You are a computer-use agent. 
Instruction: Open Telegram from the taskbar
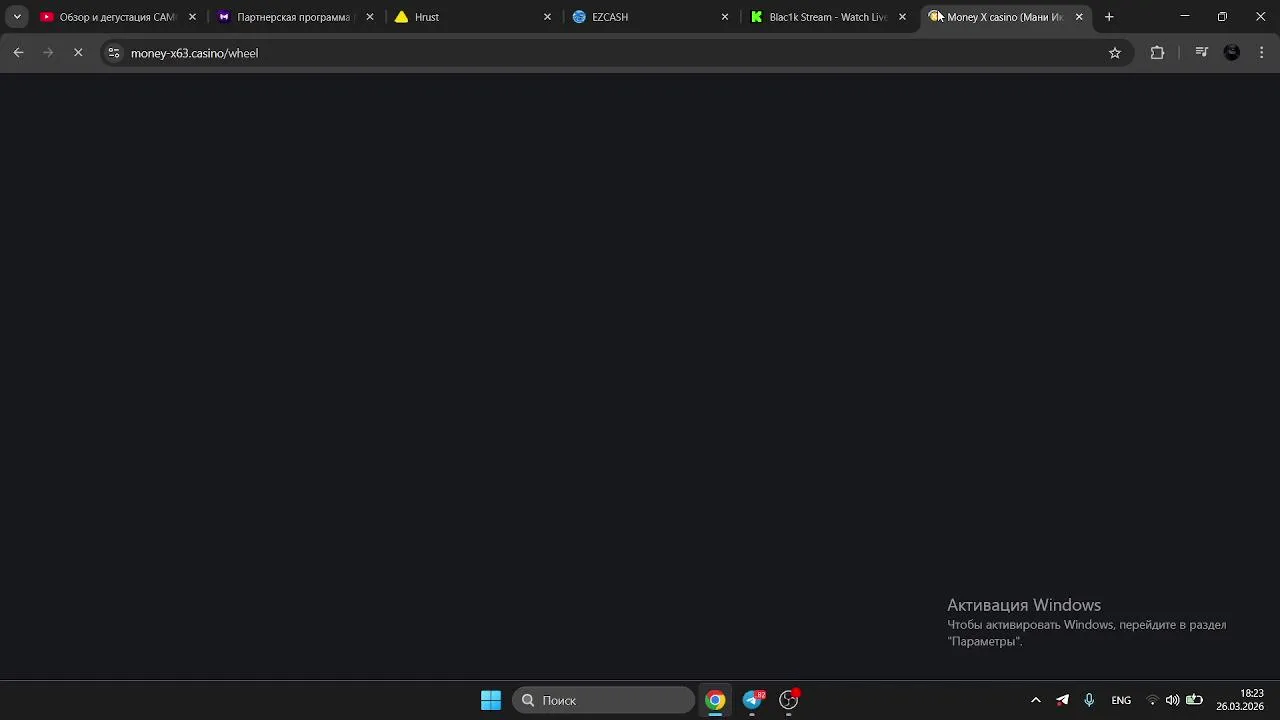point(752,700)
